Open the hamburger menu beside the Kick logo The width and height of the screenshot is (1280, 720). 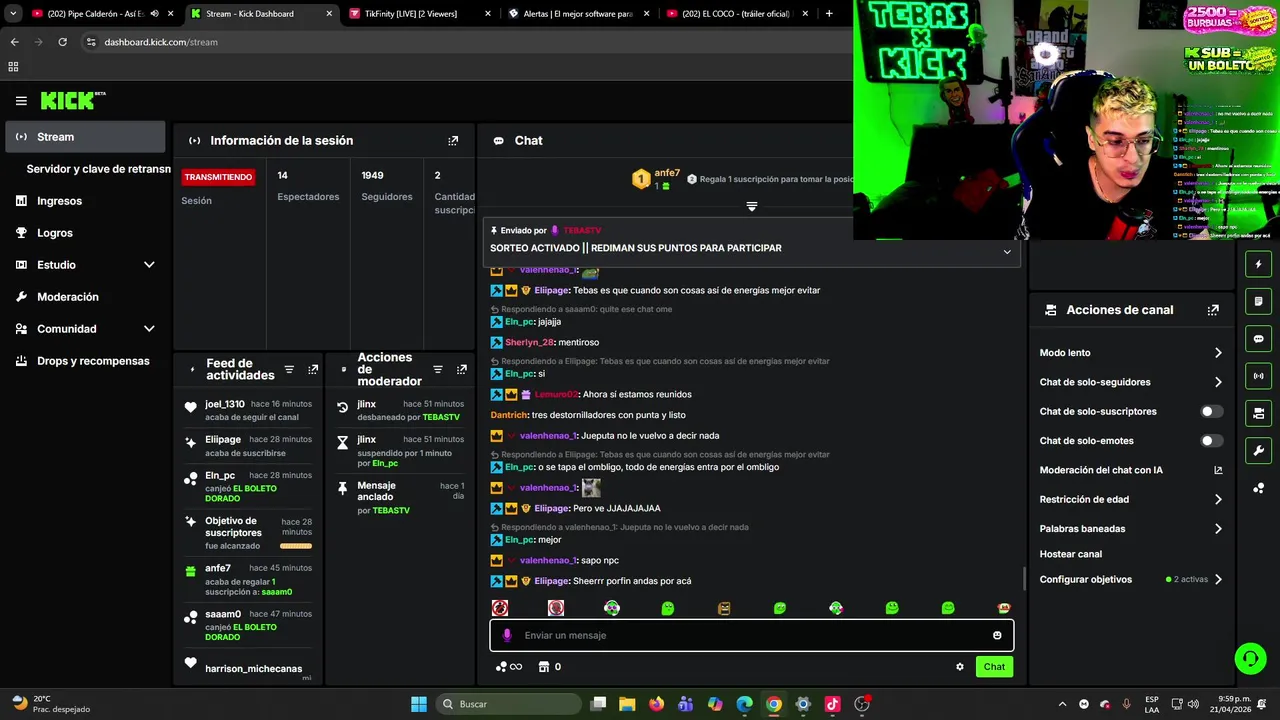(x=21, y=101)
